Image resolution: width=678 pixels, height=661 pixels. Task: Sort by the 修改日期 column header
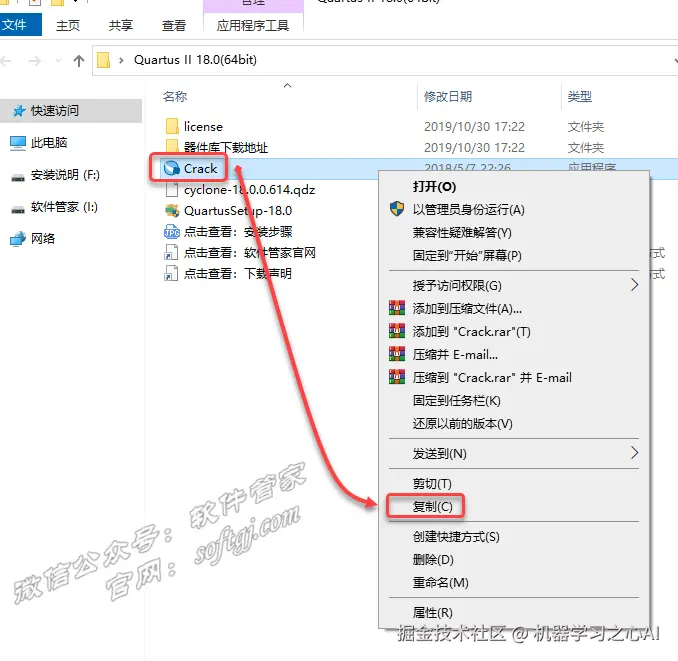tap(448, 96)
